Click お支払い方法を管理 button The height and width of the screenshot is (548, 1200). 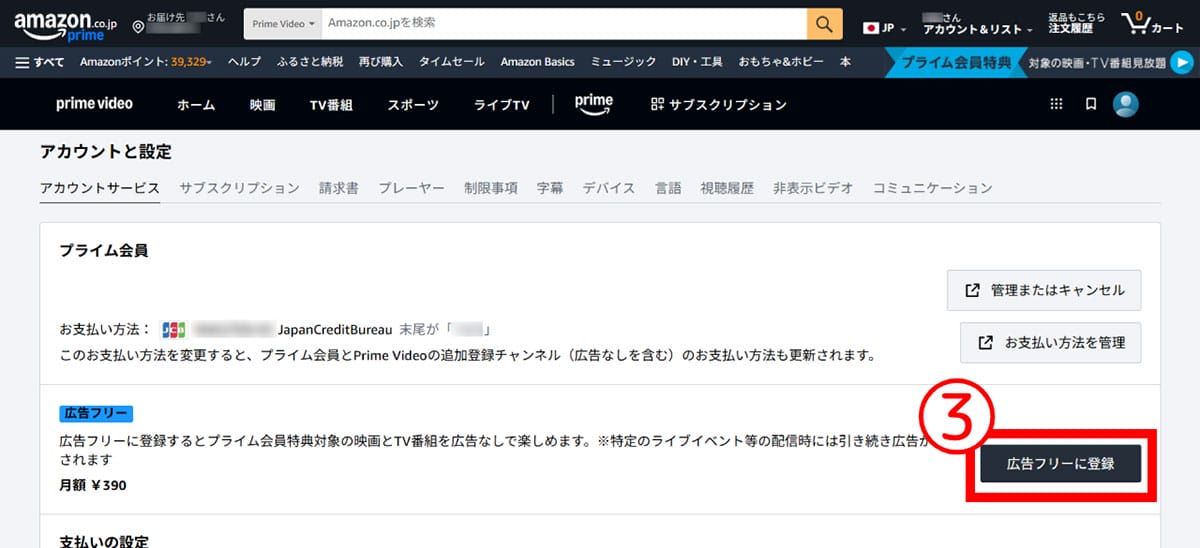1051,342
